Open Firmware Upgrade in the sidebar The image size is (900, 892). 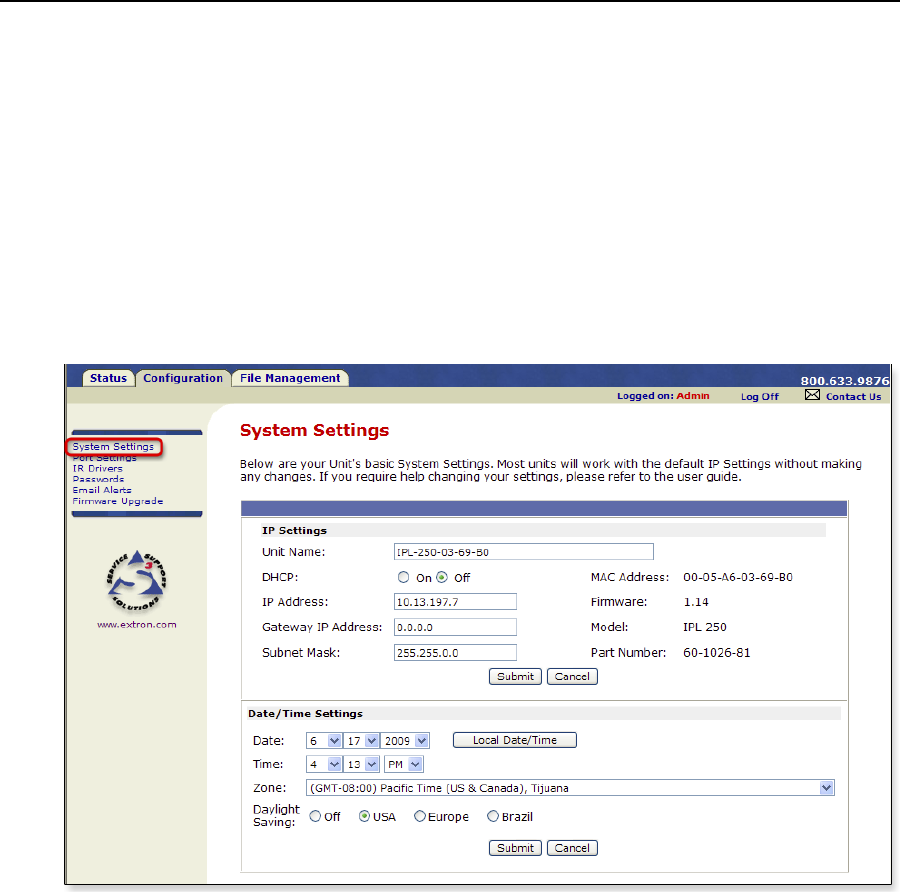[x=118, y=501]
